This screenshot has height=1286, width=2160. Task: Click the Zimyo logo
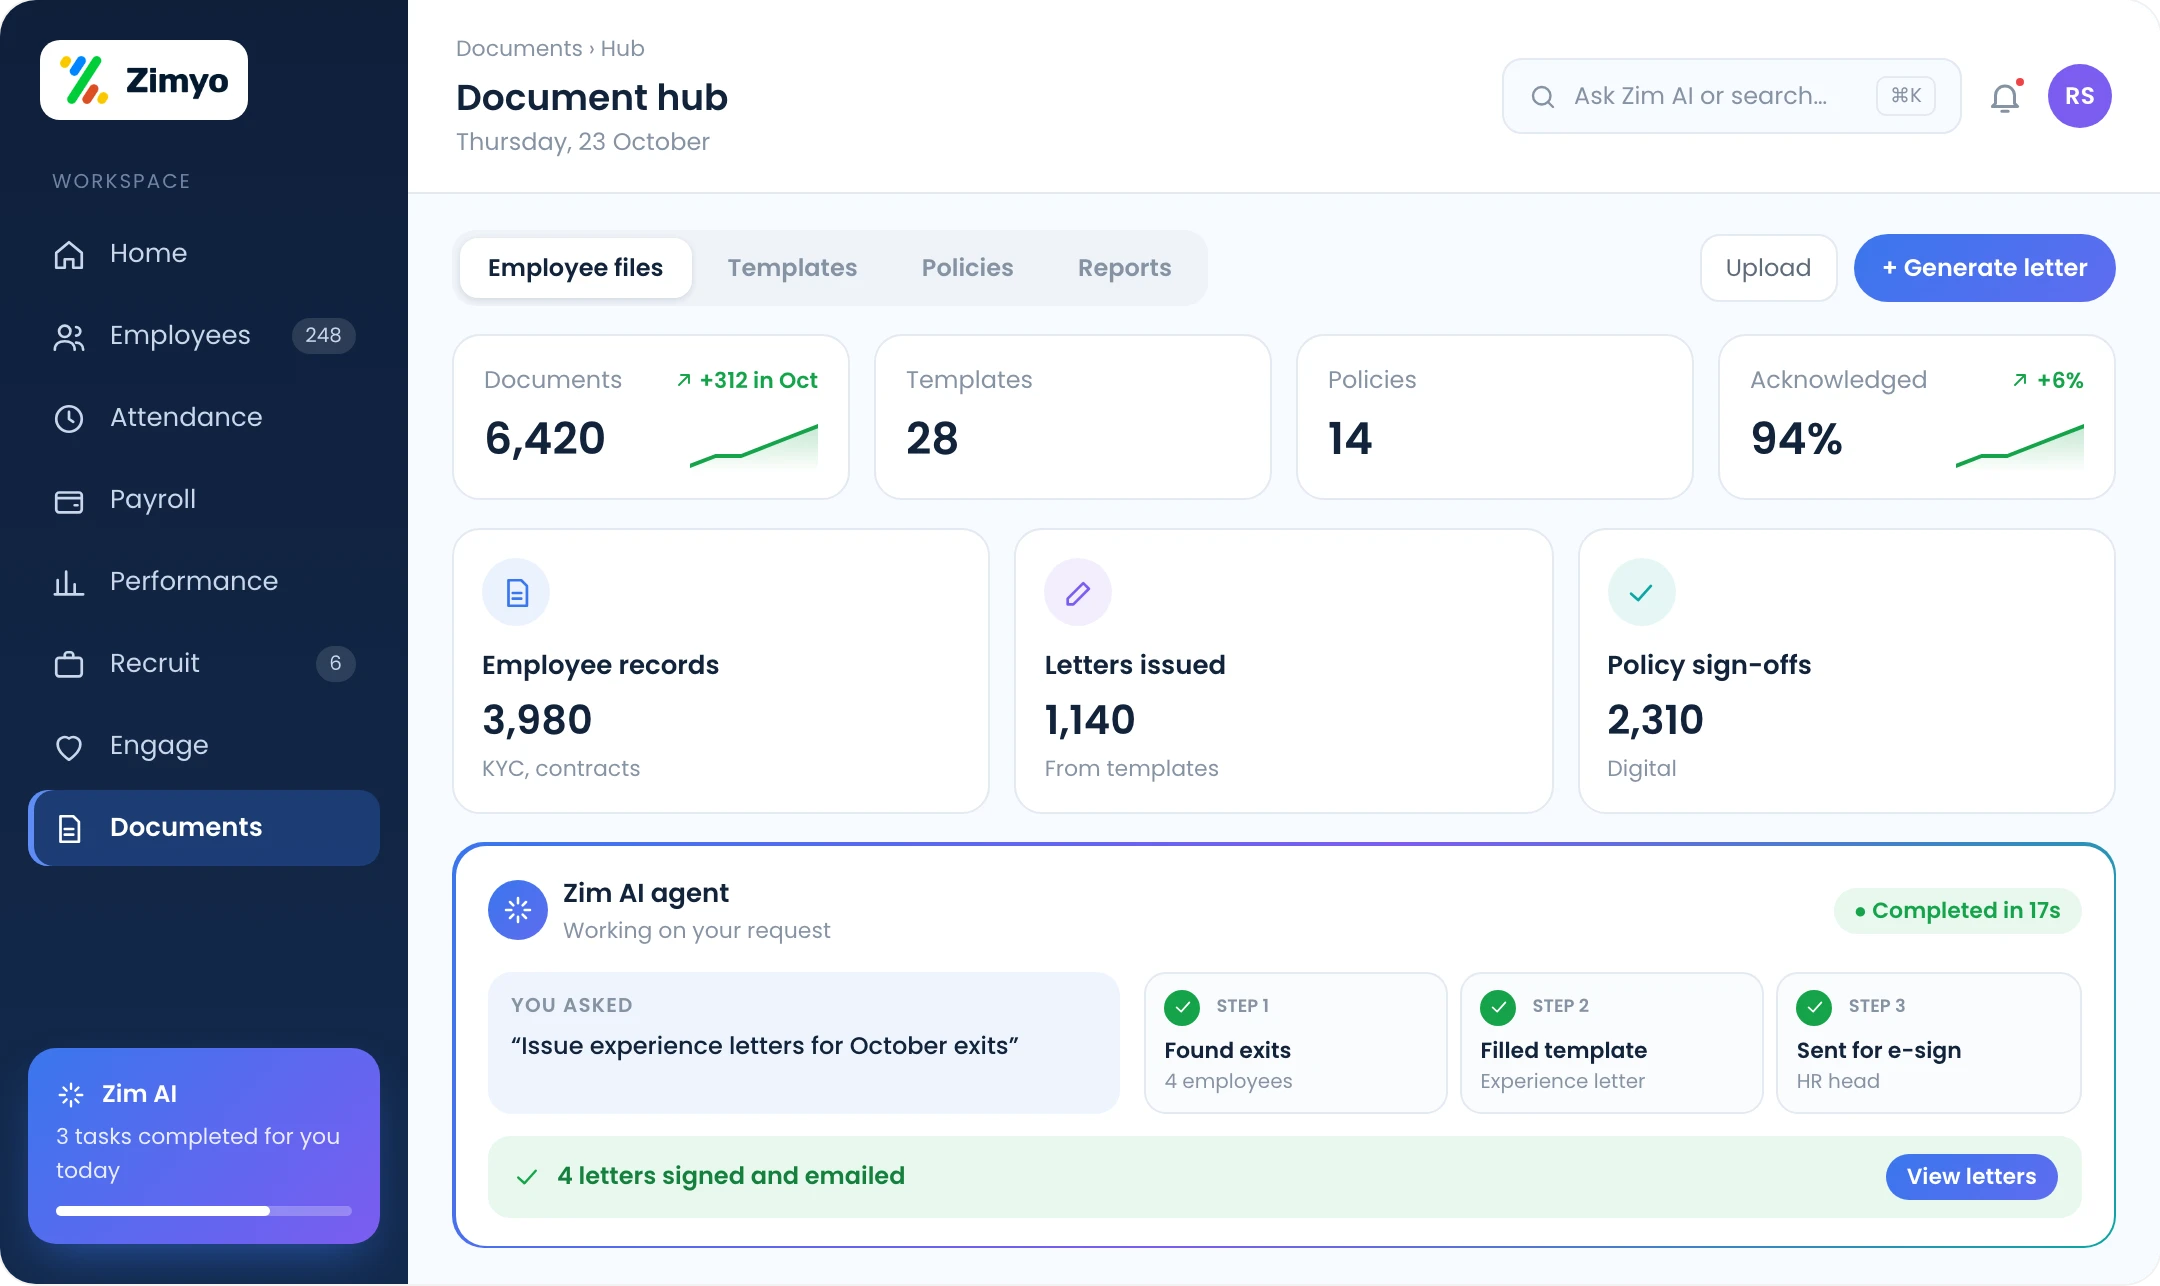144,80
